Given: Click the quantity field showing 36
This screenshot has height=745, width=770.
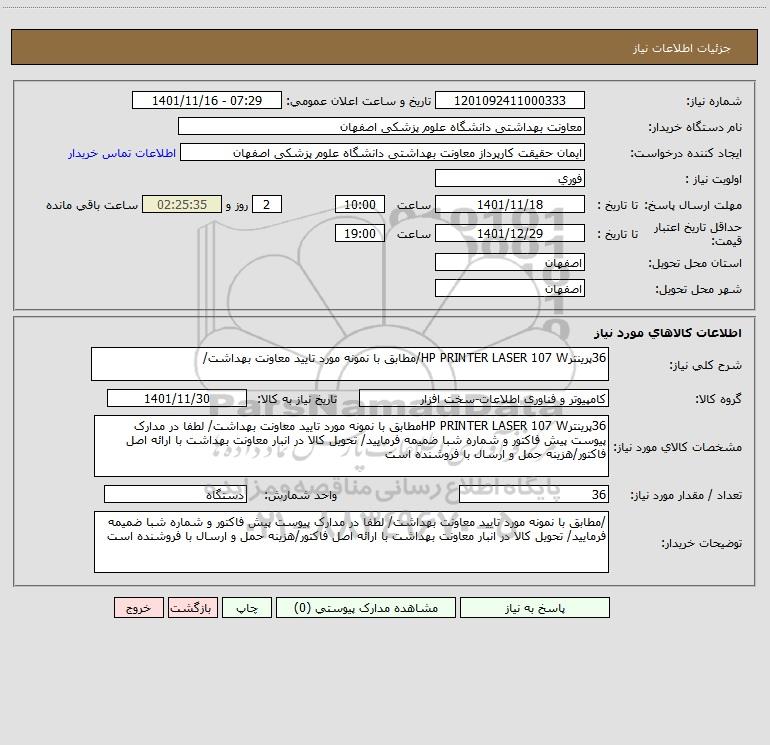Looking at the screenshot, I should (534, 494).
